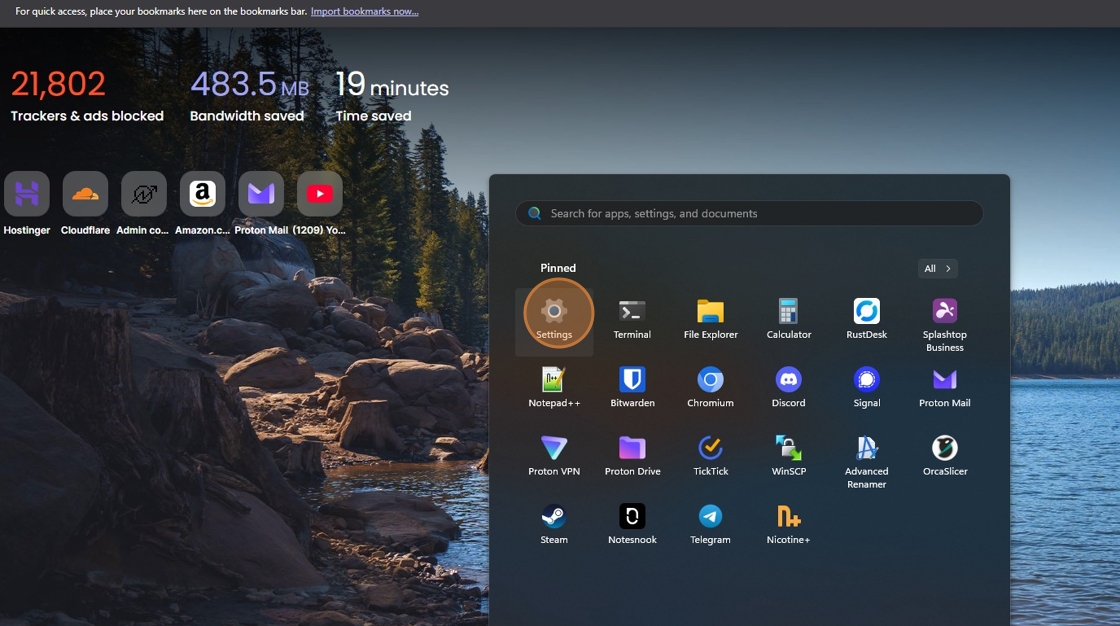1120x626 pixels.
Task: Open Proton Drive
Action: [632, 457]
